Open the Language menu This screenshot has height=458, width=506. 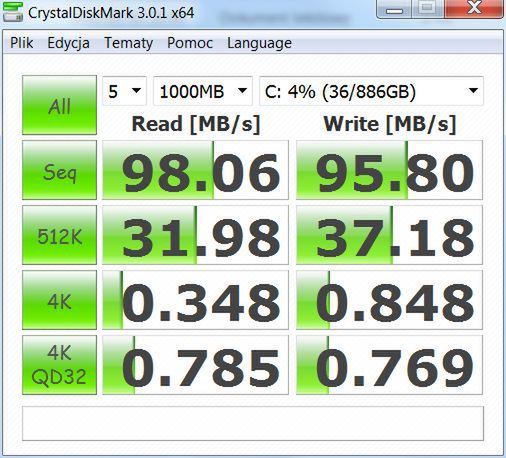tap(259, 43)
